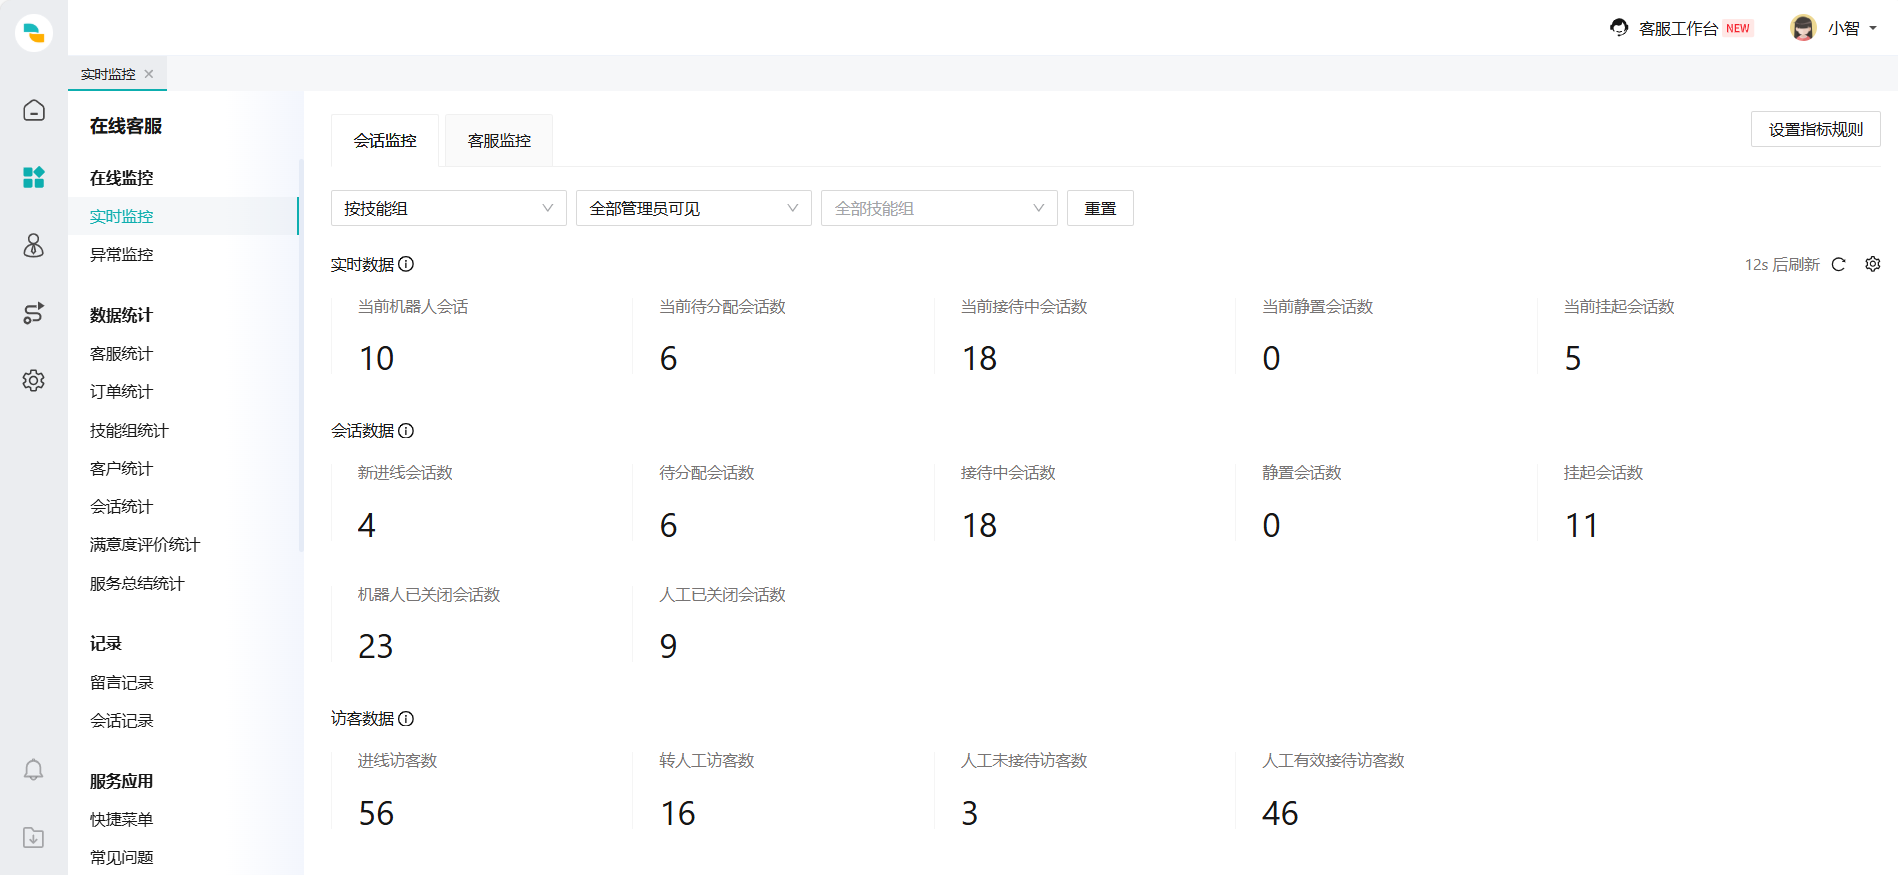Open the 全部技能组 dropdown
The image size is (1898, 875).
(939, 208)
